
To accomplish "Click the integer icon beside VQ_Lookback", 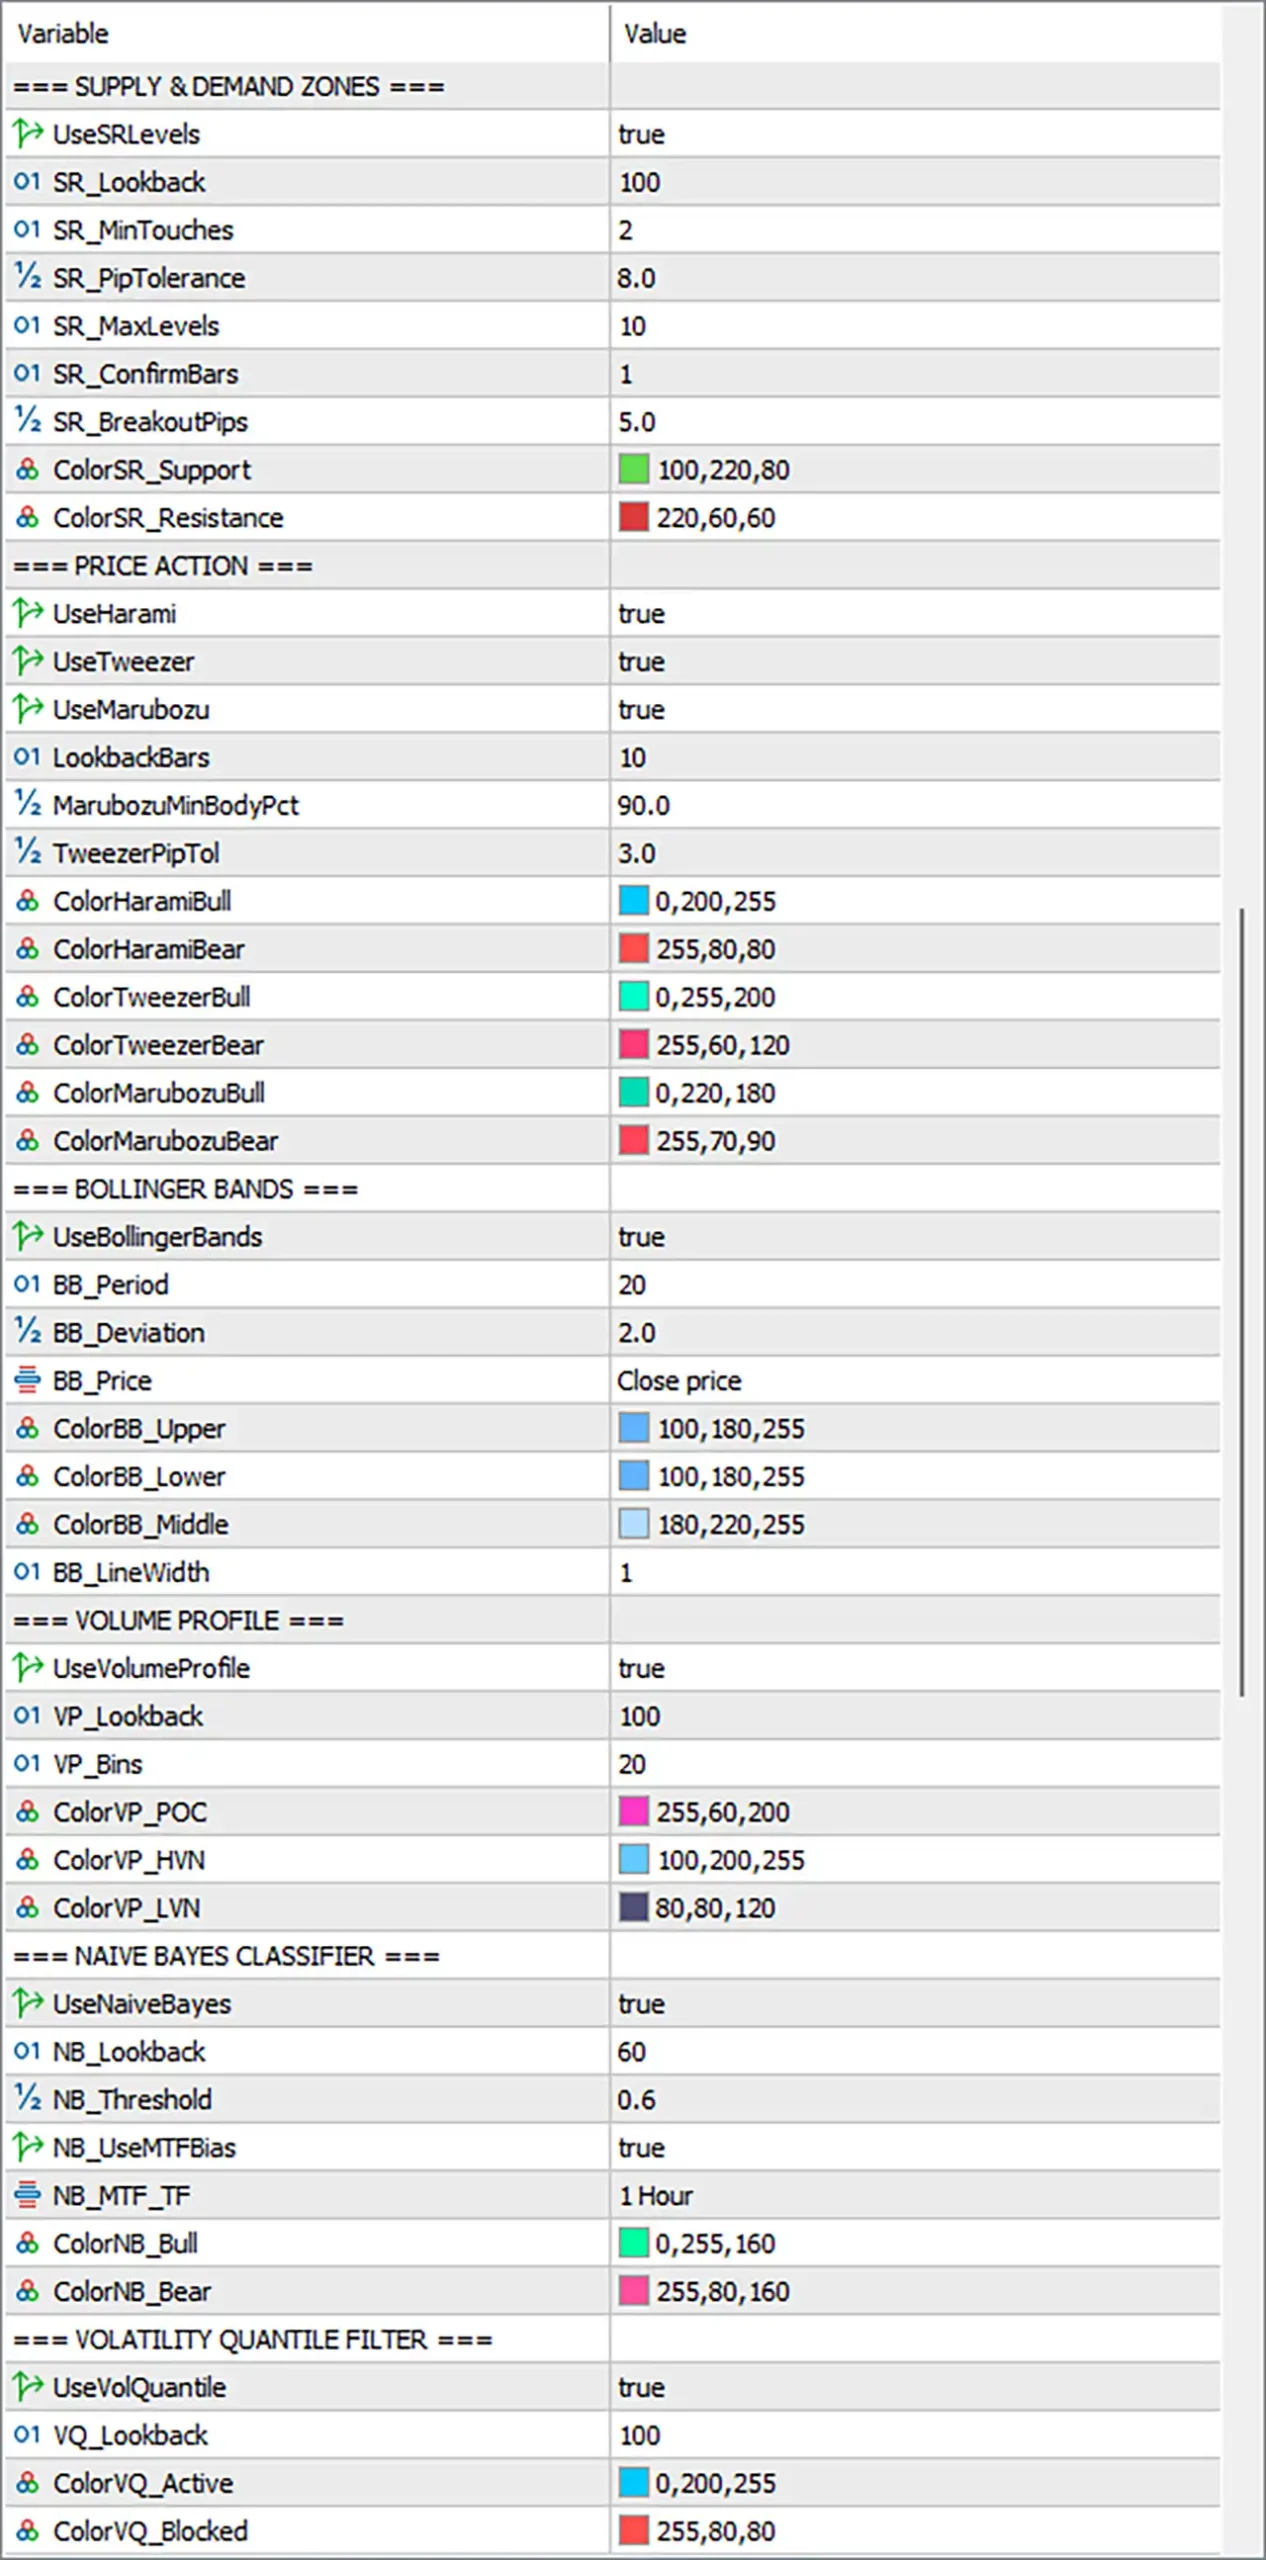I will tap(27, 2435).
